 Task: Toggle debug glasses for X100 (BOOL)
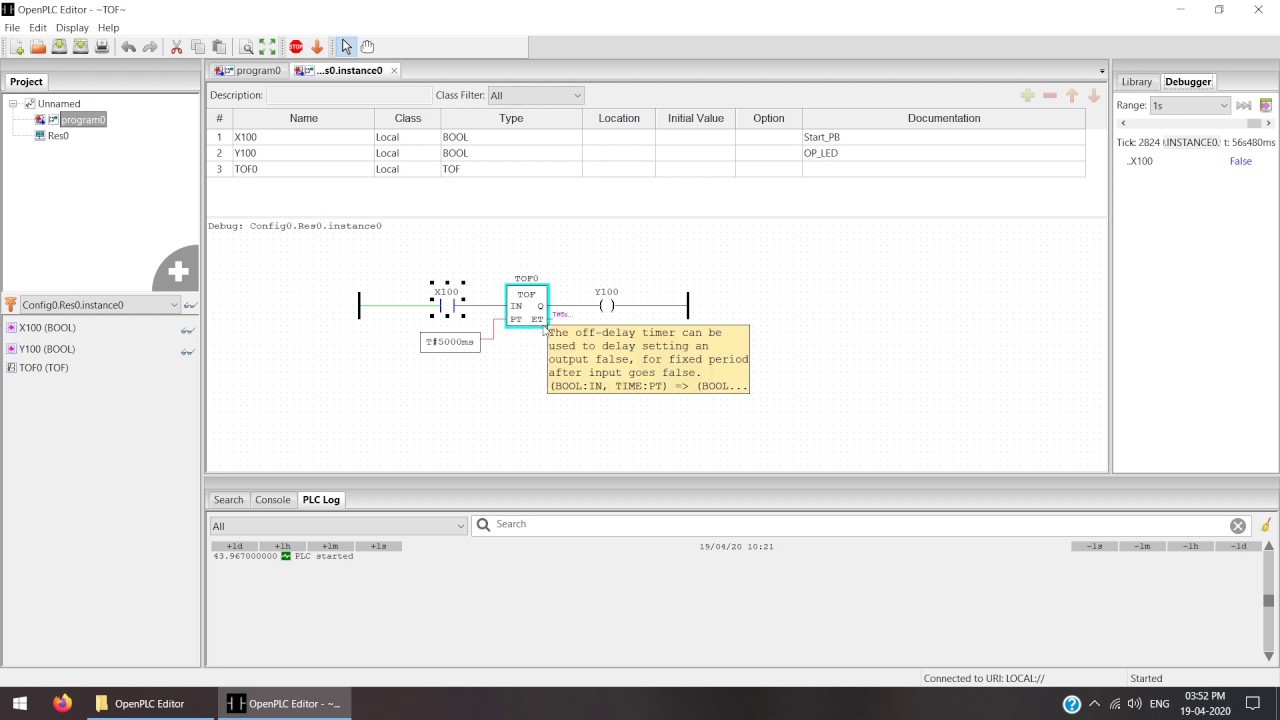click(187, 329)
